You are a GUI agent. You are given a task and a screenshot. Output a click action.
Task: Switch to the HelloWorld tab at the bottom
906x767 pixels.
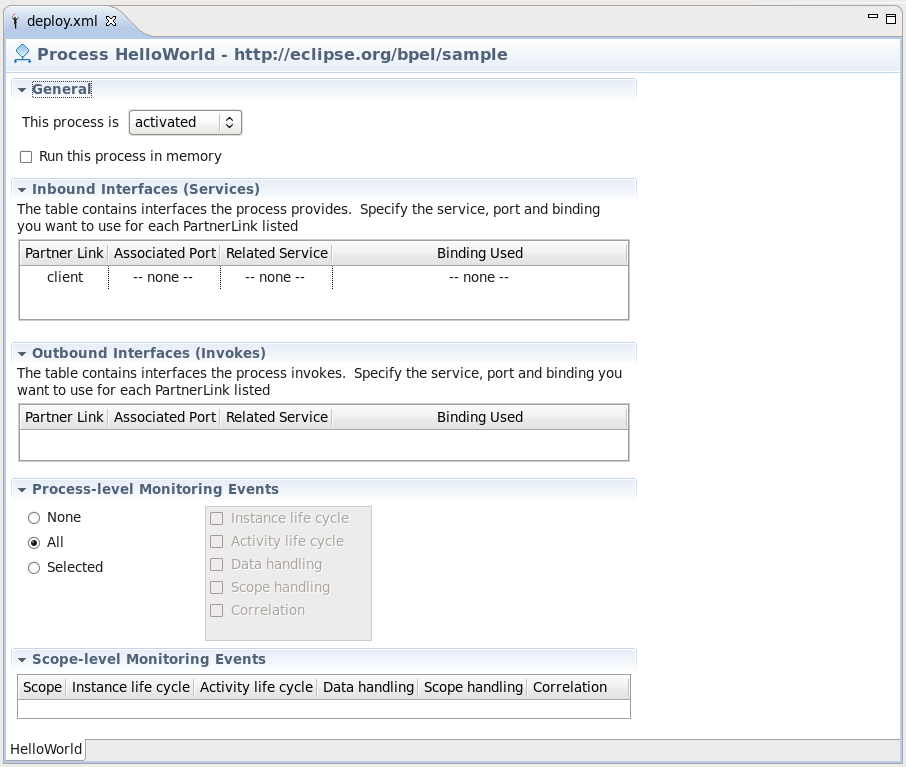[44, 748]
